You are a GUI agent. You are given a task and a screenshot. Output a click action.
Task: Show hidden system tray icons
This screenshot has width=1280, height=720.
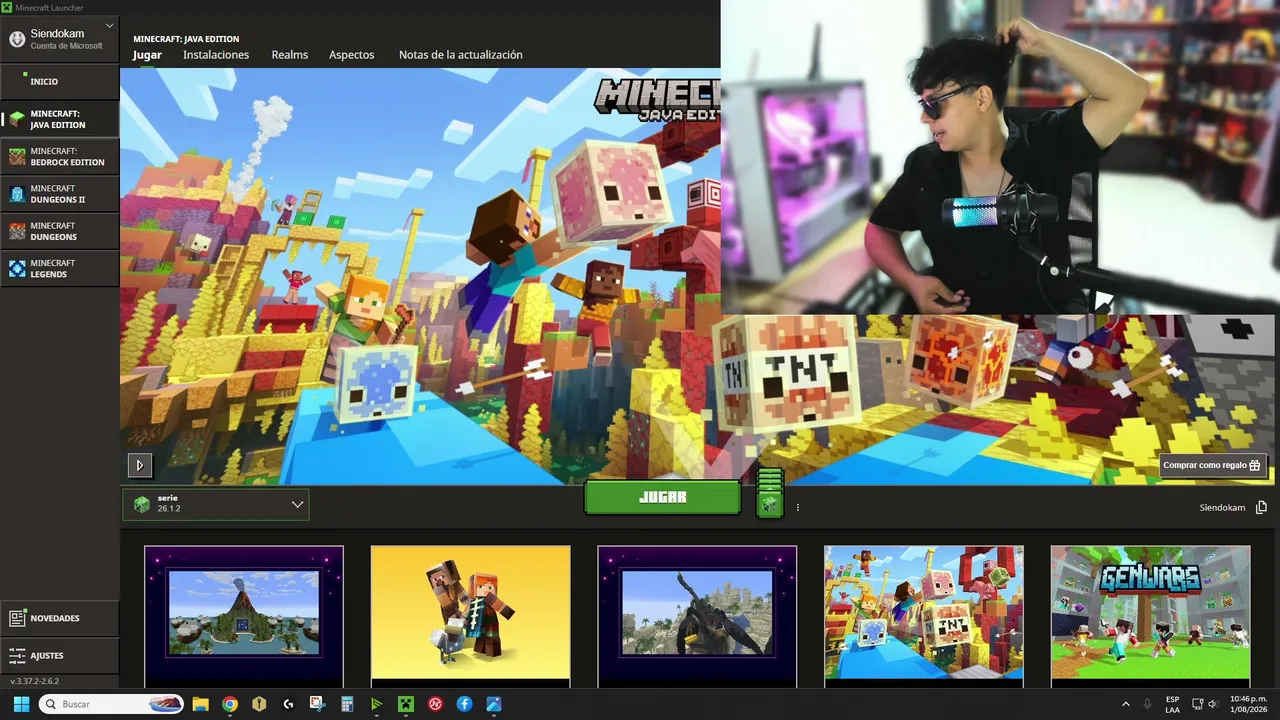pyautogui.click(x=1126, y=704)
